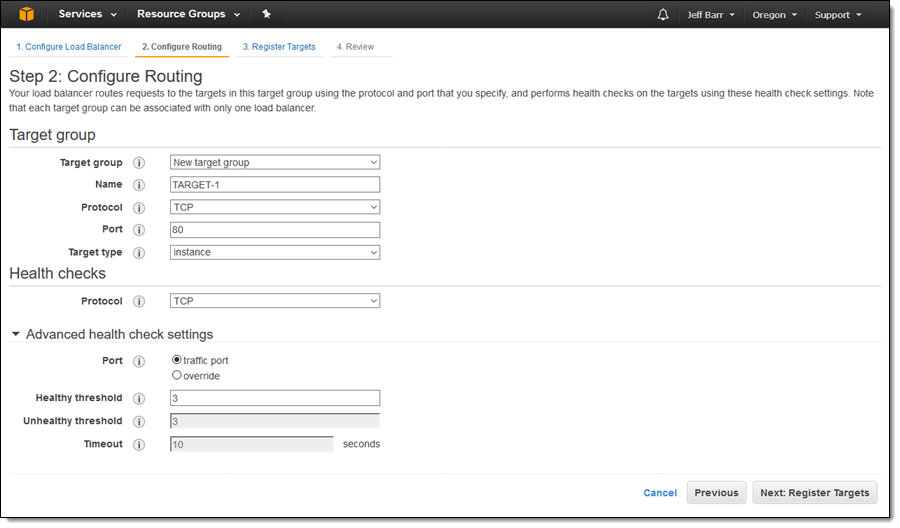
Task: Collapse Advanced health check settings
Action: click(16, 335)
